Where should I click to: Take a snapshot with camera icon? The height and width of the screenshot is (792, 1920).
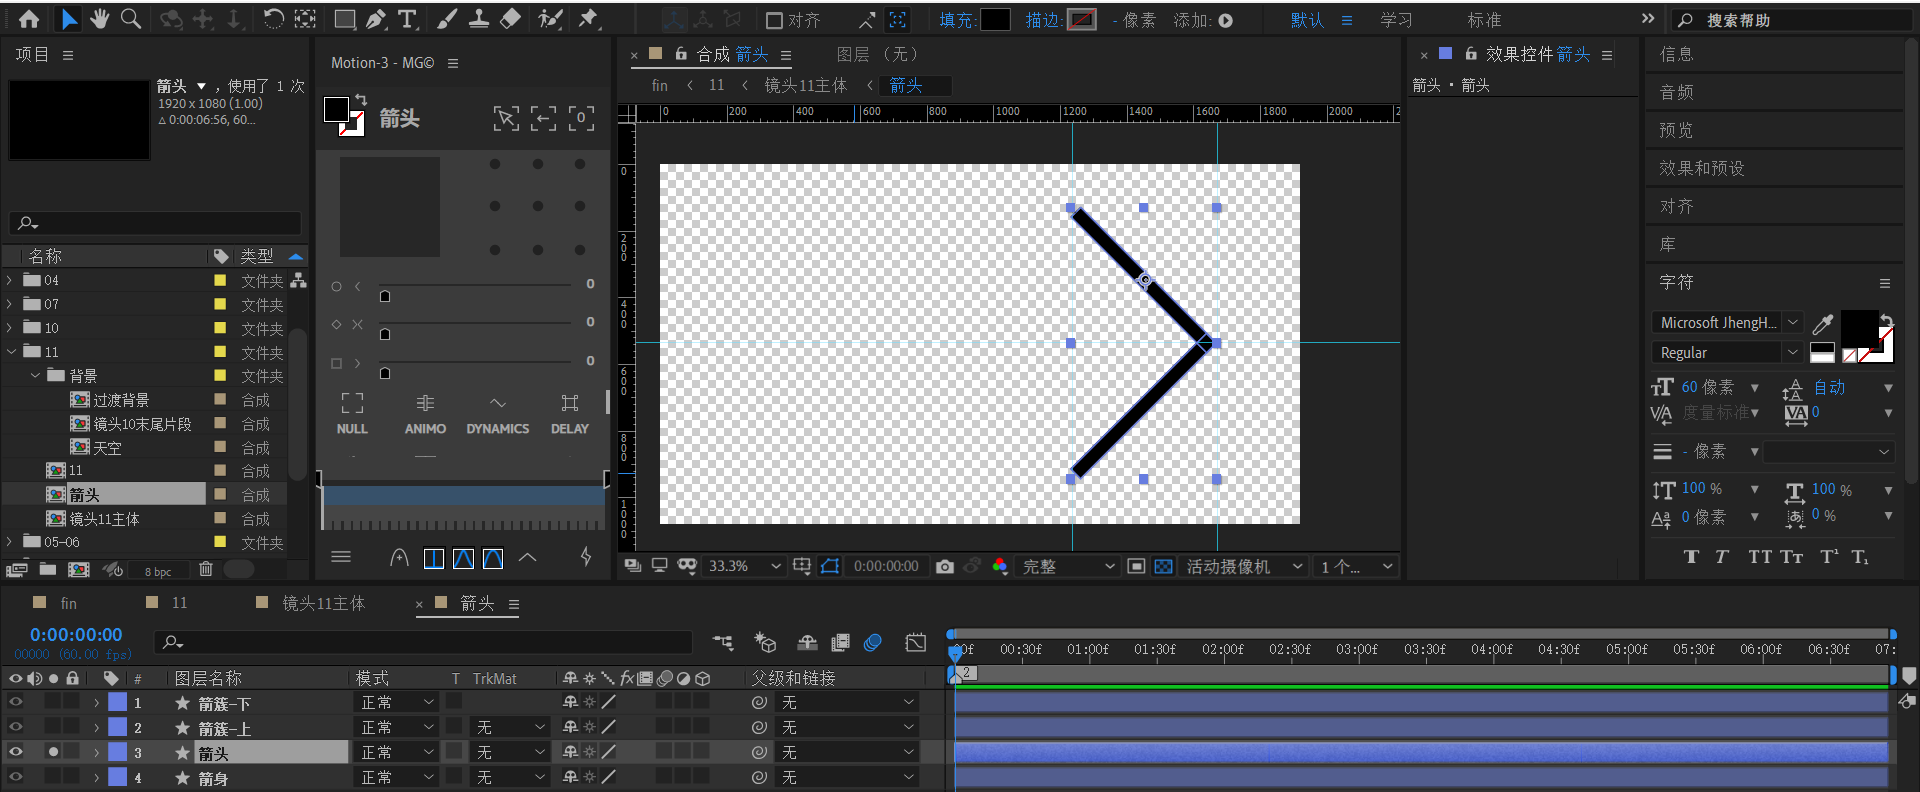pos(944,566)
